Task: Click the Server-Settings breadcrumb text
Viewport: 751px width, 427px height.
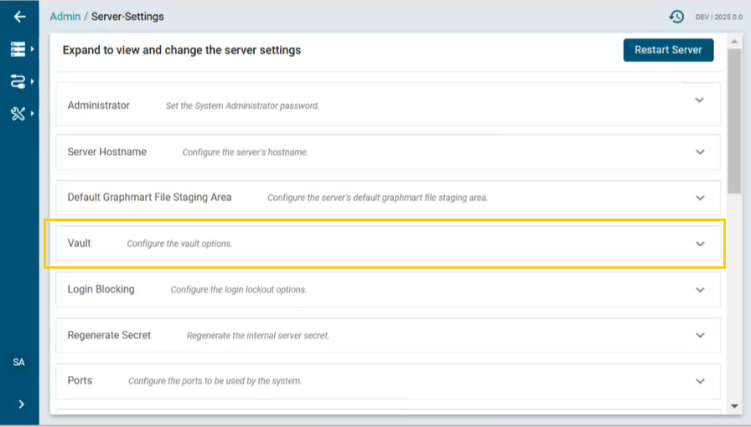Action: (x=127, y=16)
